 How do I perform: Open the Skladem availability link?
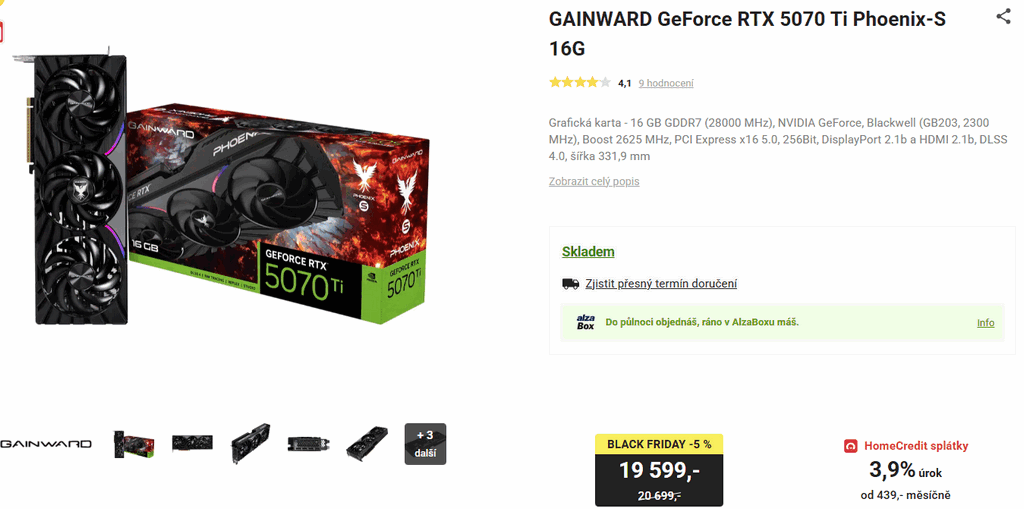click(588, 252)
